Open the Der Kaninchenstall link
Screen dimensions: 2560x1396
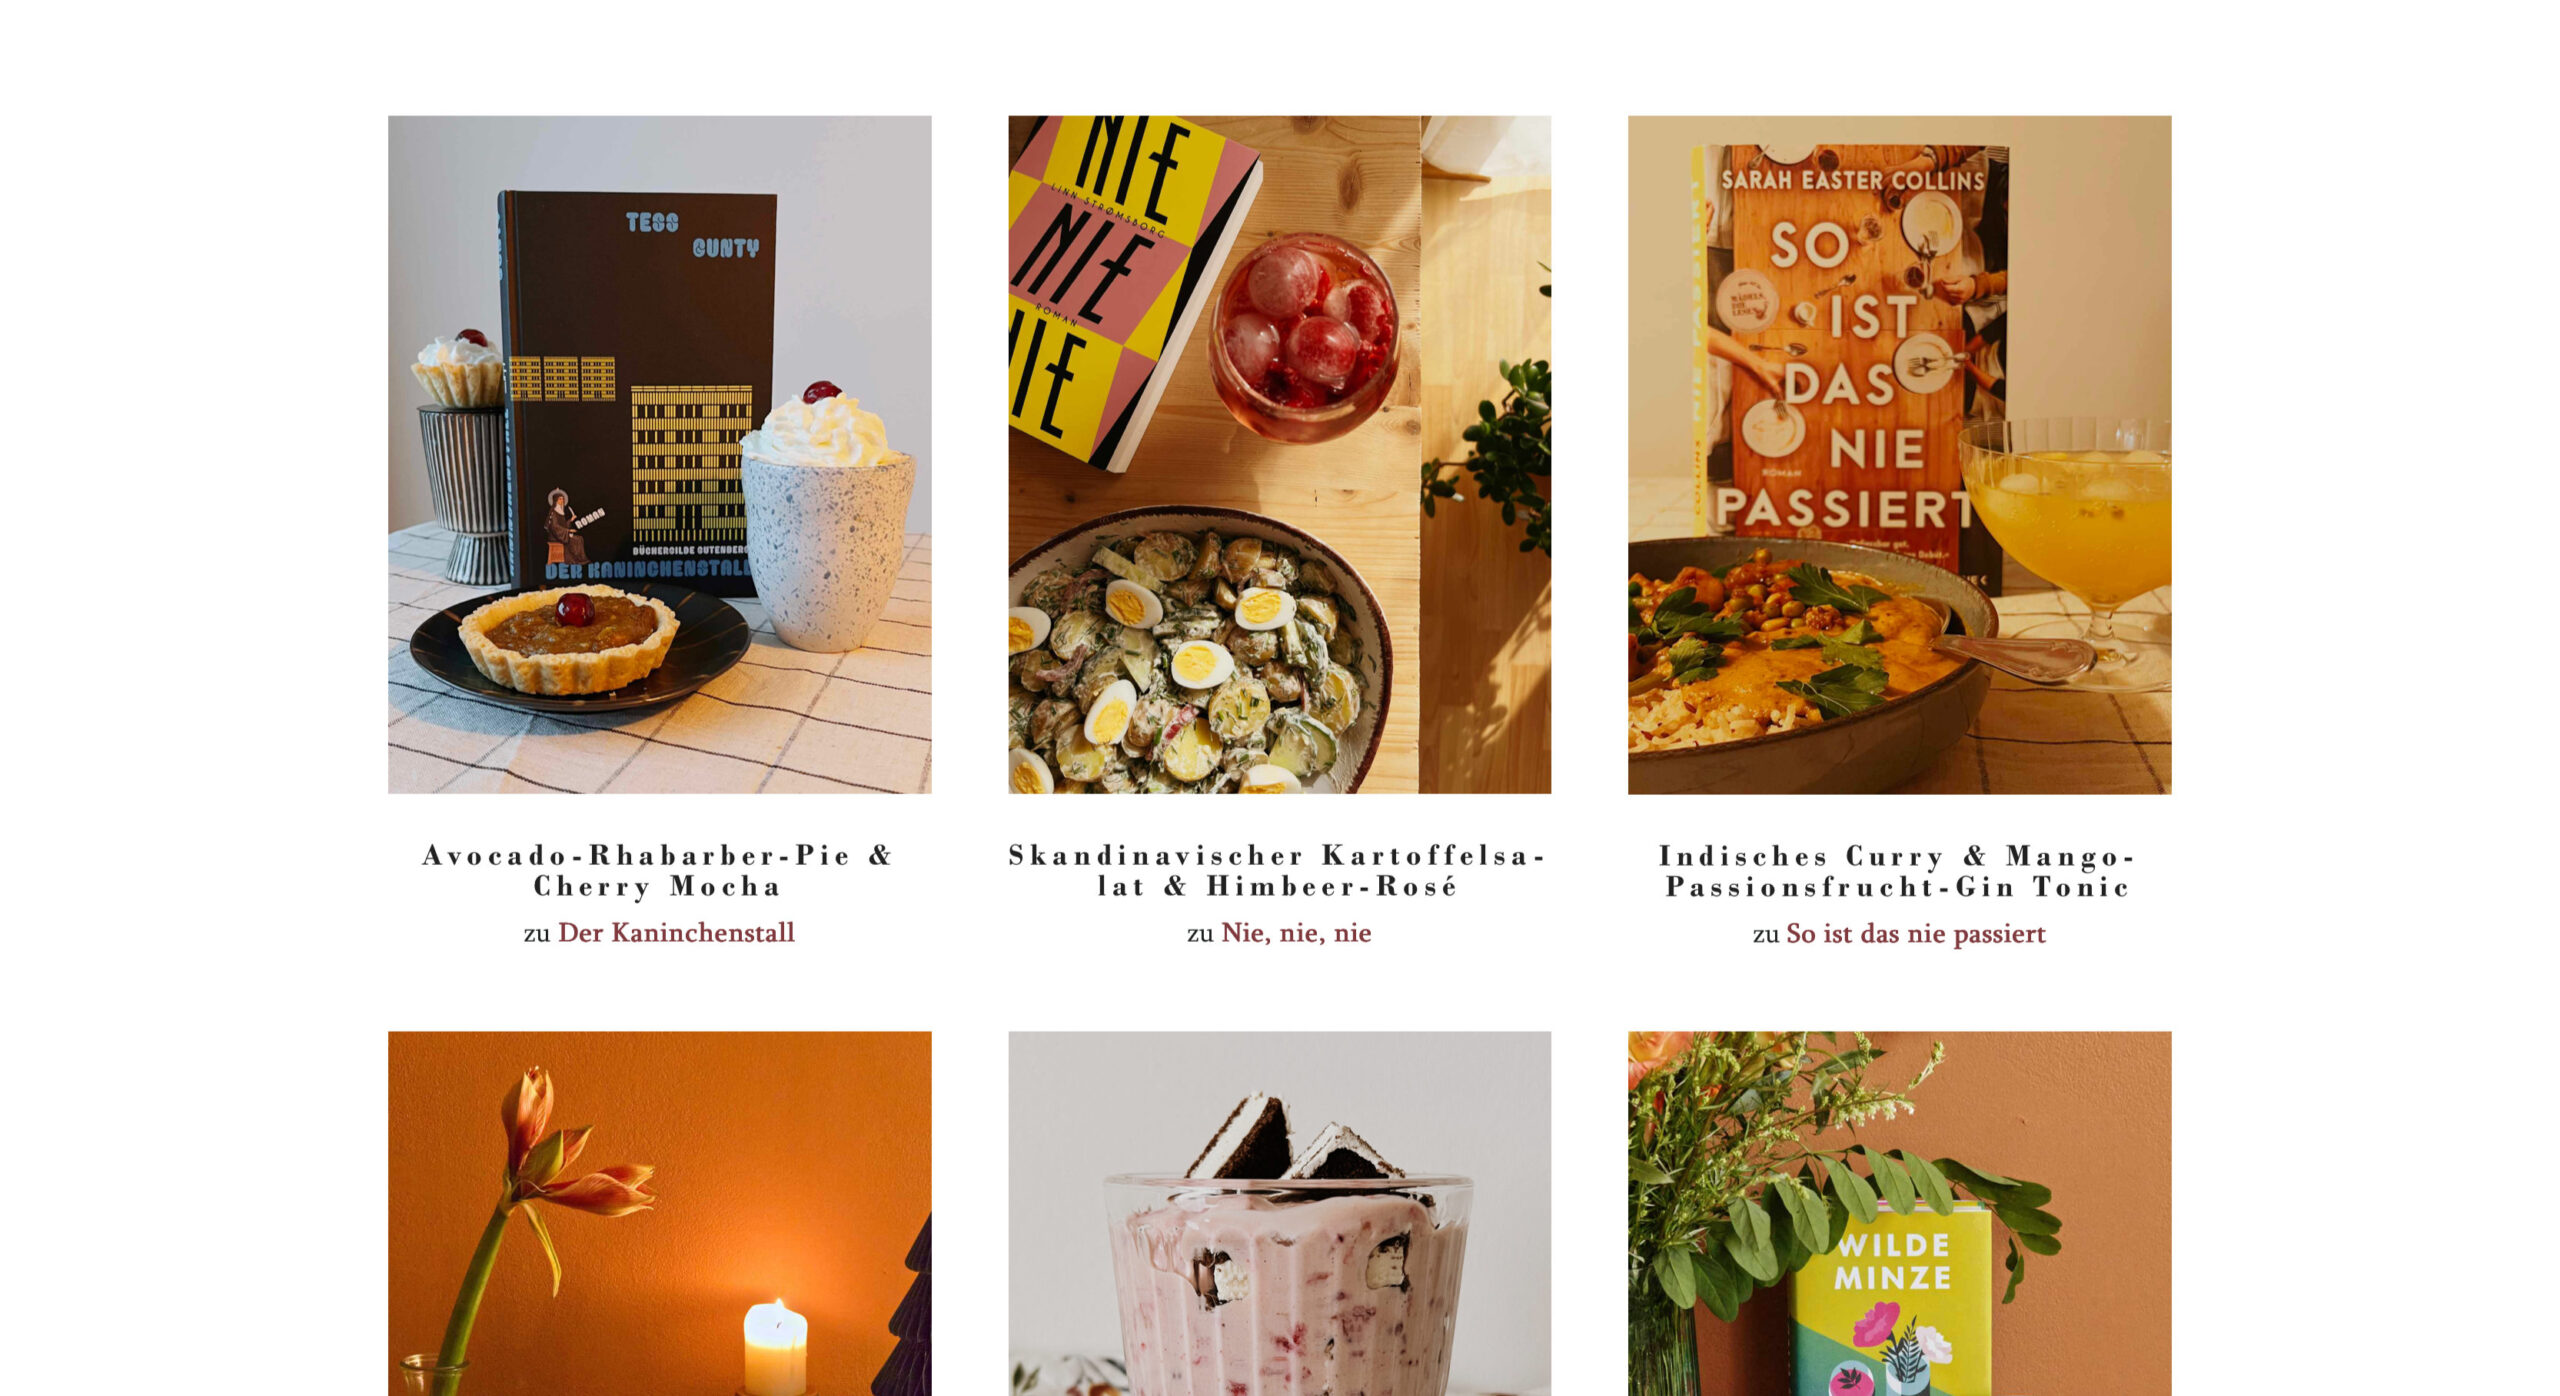(676, 933)
